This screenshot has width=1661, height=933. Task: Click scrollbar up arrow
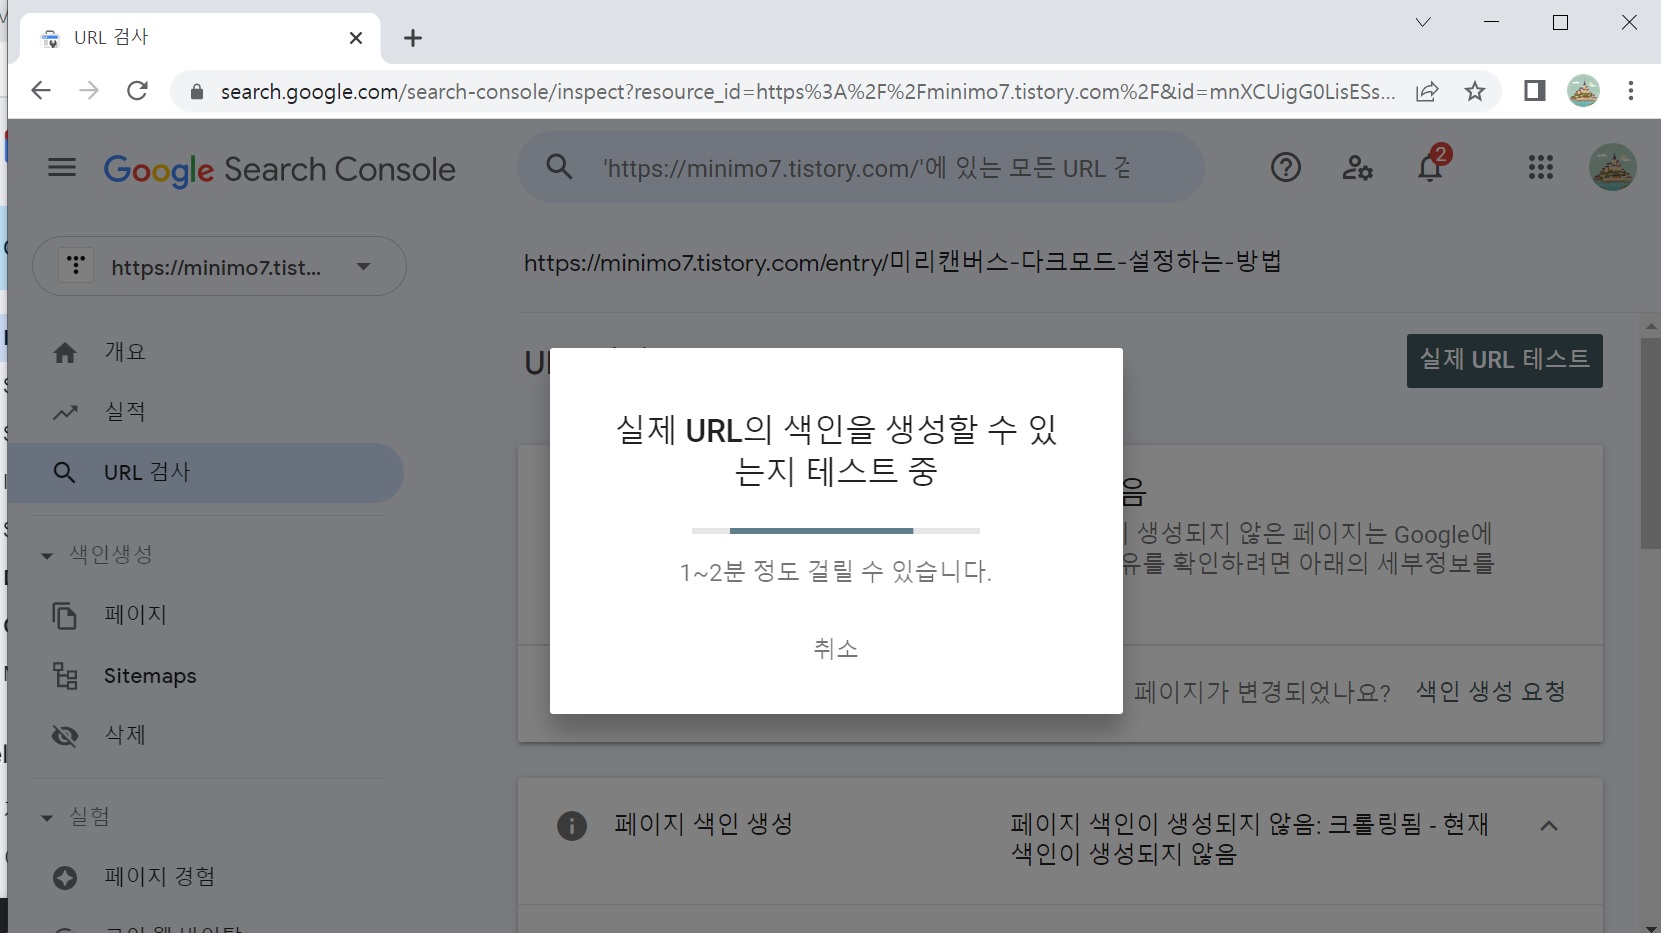[1651, 326]
